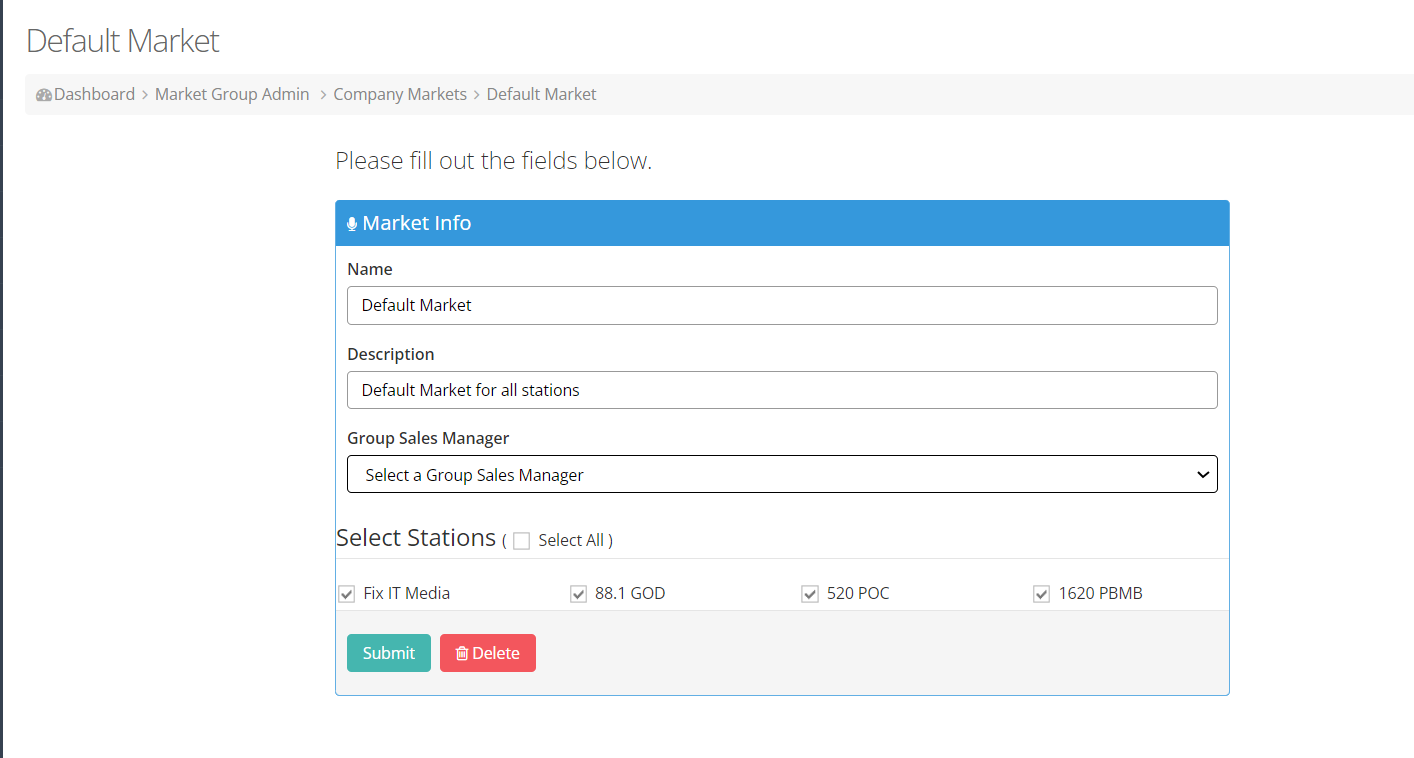Open the Group Sales Manager dropdown

point(782,475)
